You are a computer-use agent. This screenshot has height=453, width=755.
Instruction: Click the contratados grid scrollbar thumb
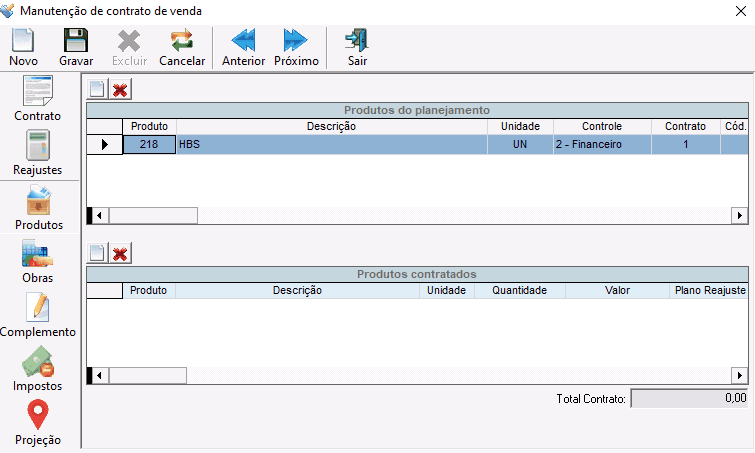(148, 375)
